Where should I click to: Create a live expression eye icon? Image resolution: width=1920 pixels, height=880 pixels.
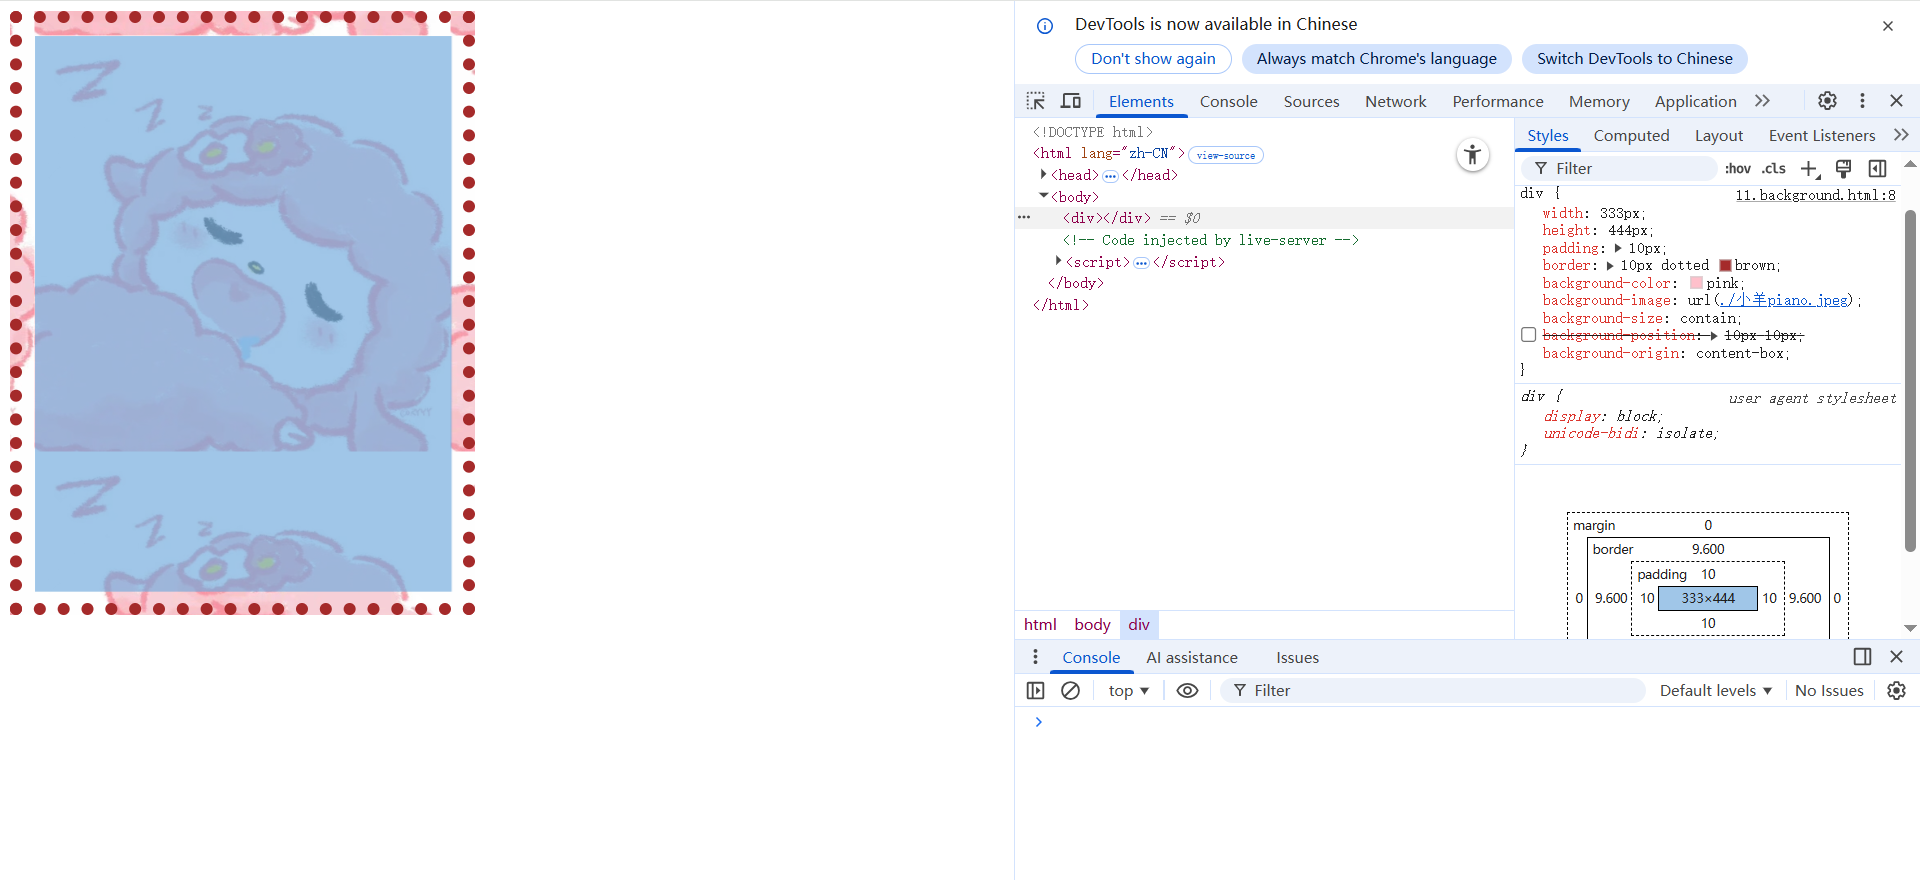coord(1187,691)
